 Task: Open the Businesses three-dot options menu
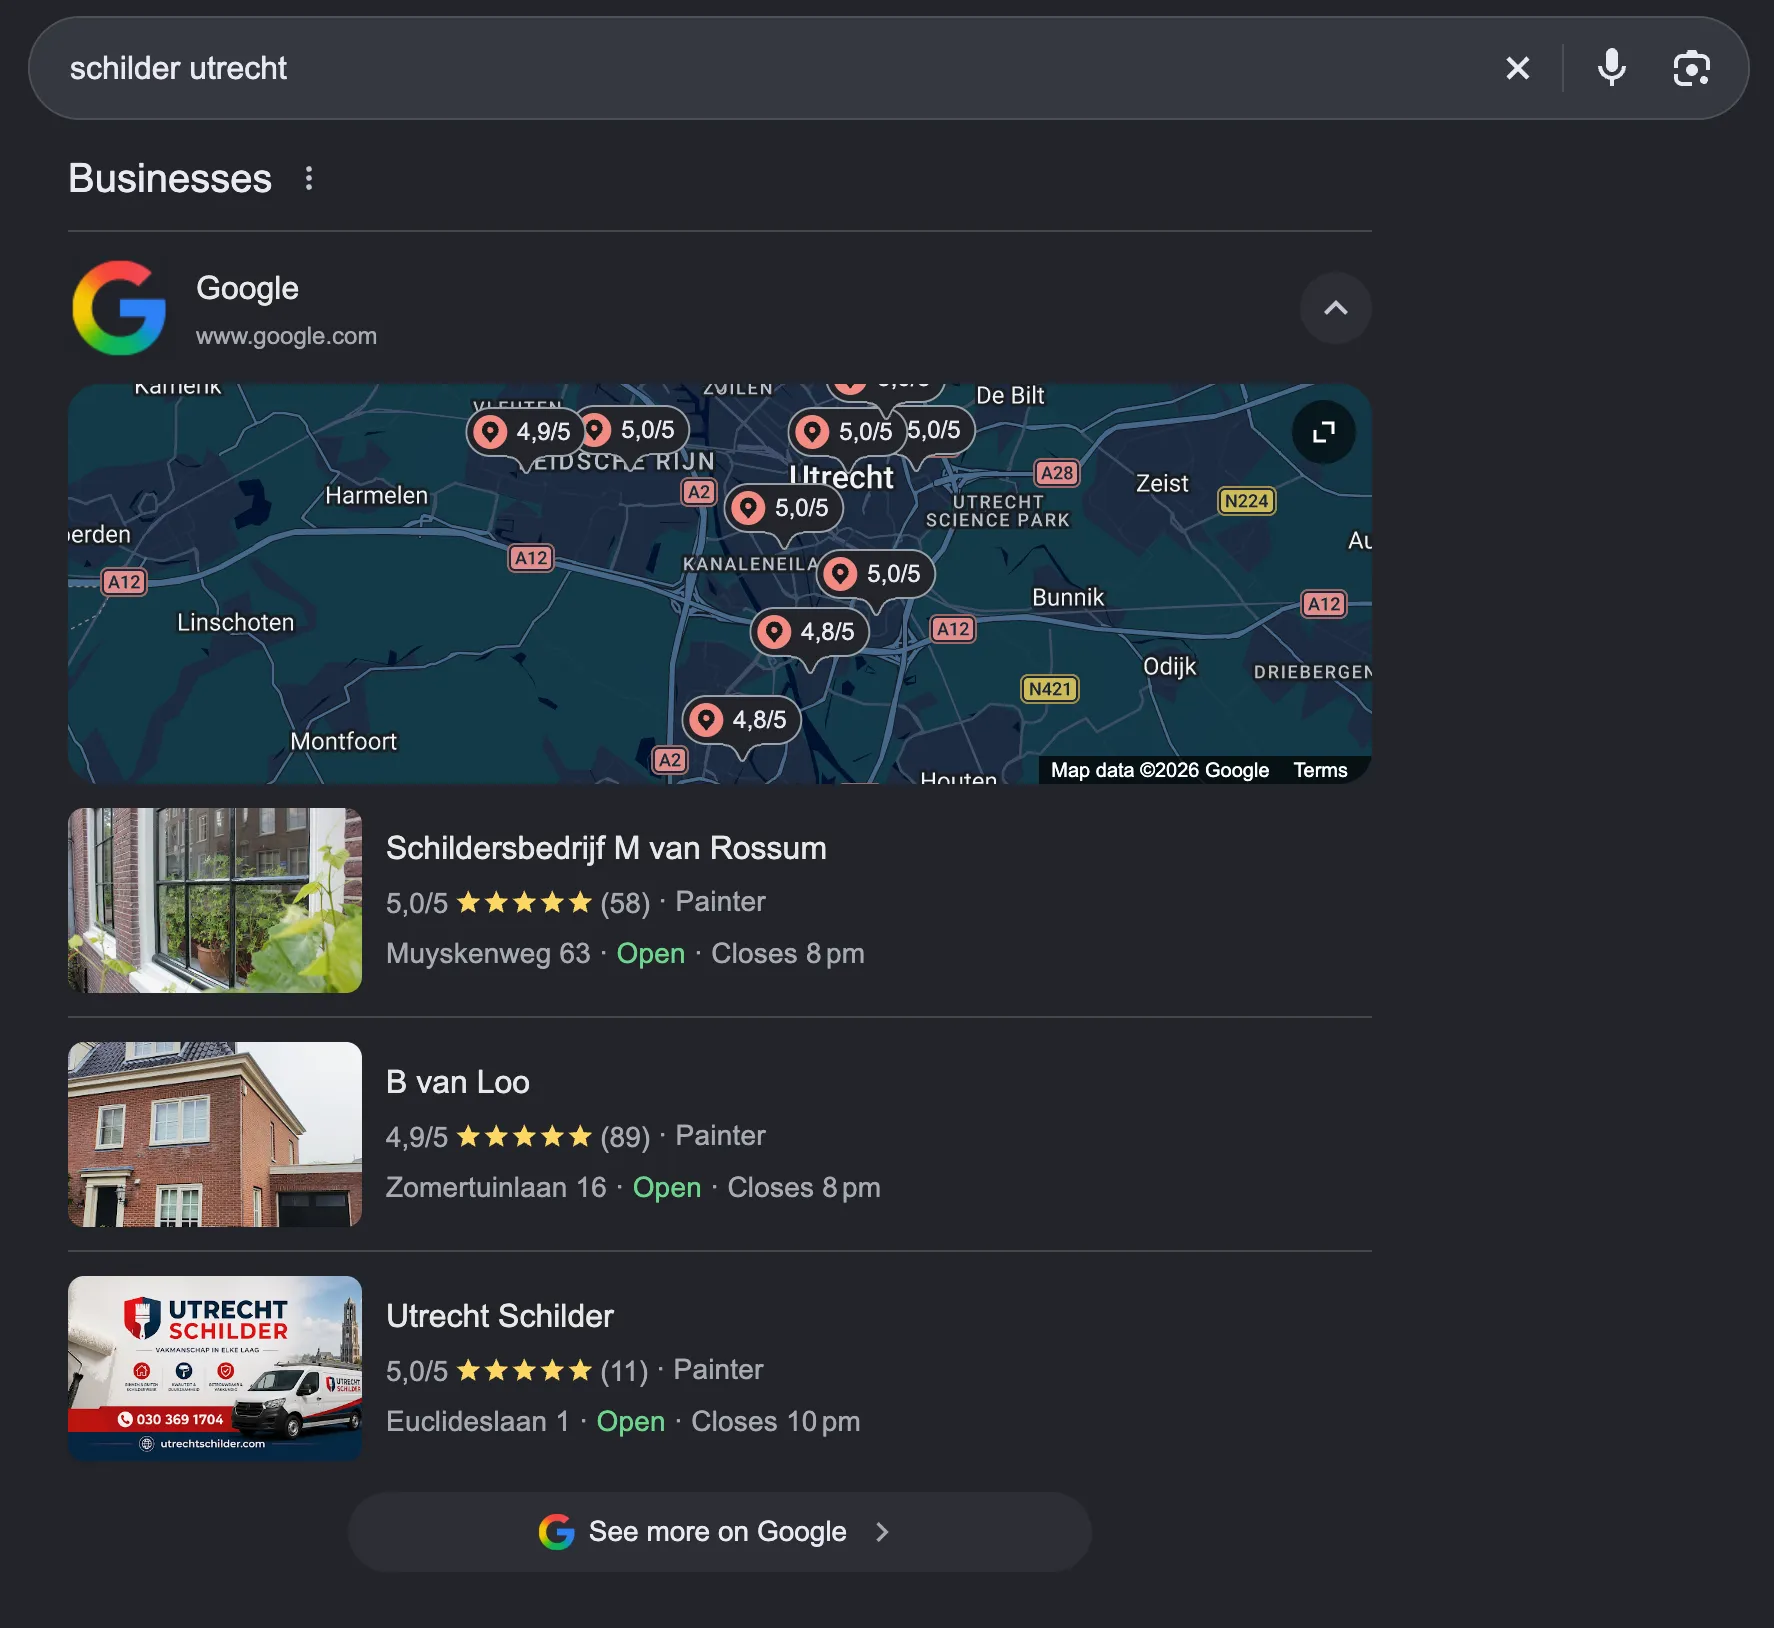coord(309,178)
